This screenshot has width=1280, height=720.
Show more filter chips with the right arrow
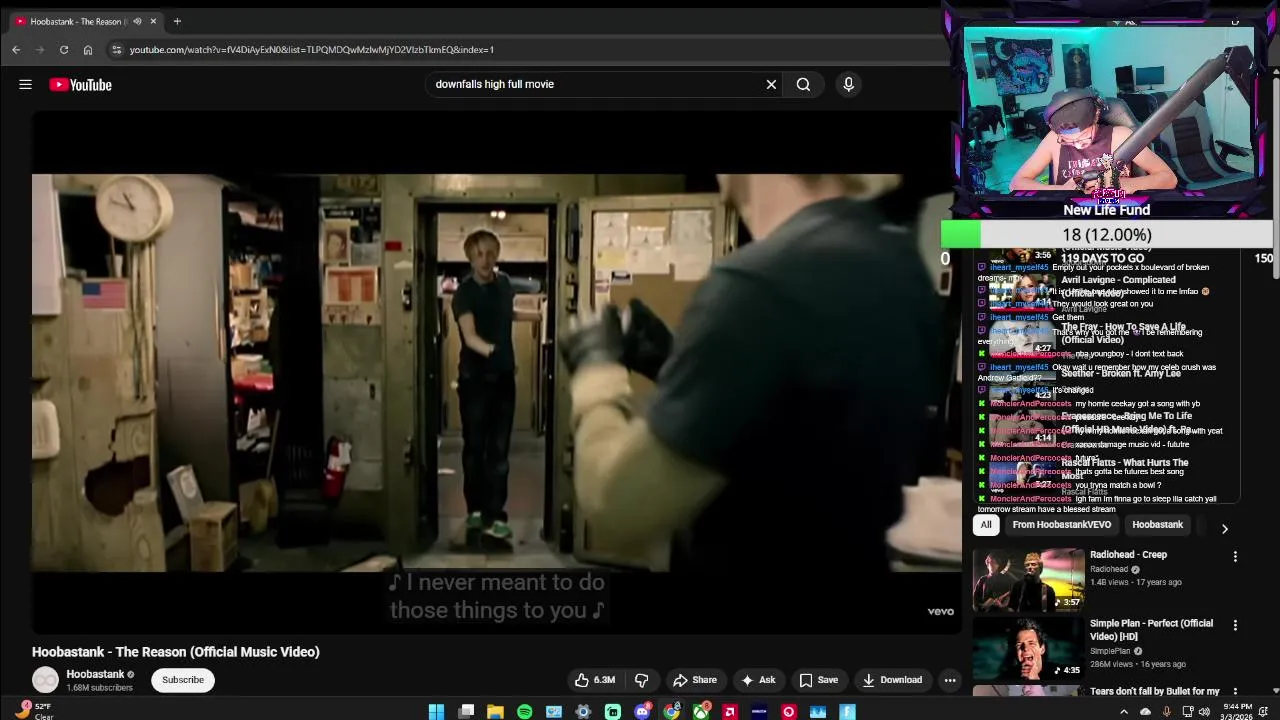[x=1224, y=529]
